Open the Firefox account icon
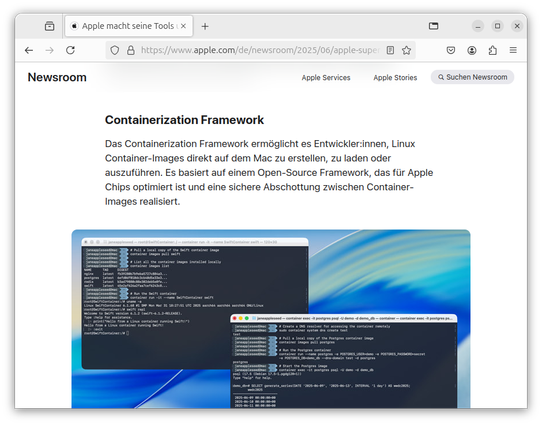The width and height of the screenshot is (542, 425). coord(472,50)
